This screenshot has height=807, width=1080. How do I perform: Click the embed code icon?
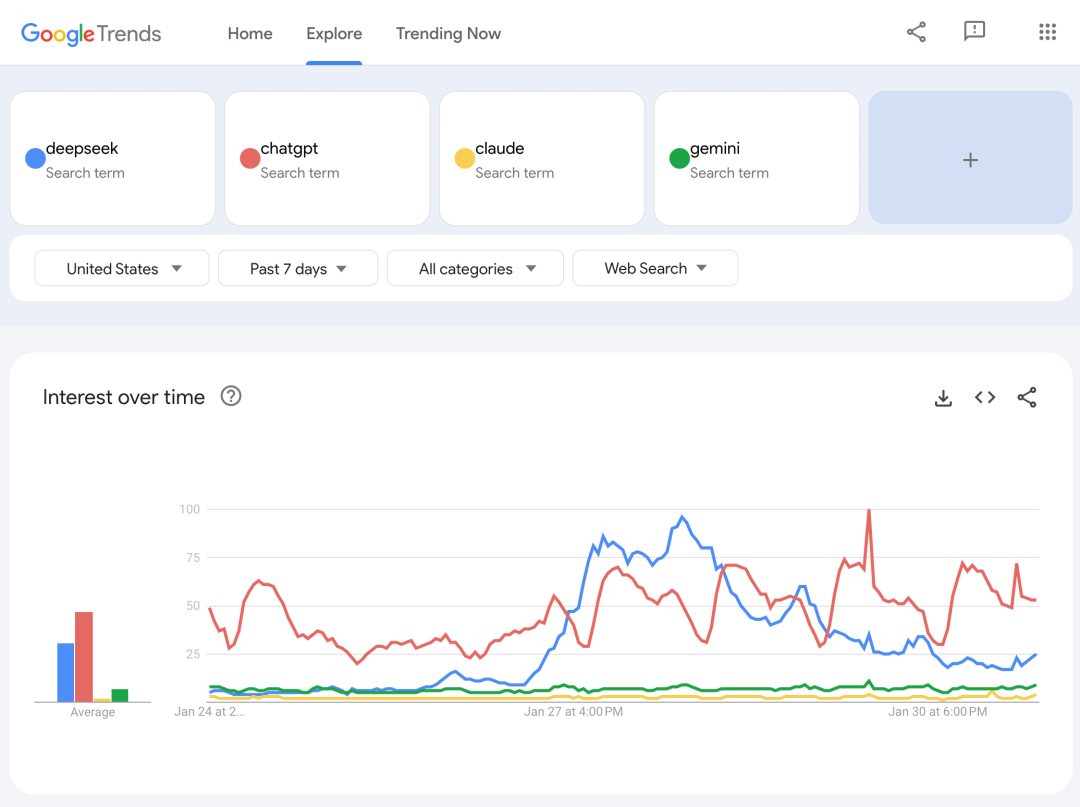click(985, 398)
